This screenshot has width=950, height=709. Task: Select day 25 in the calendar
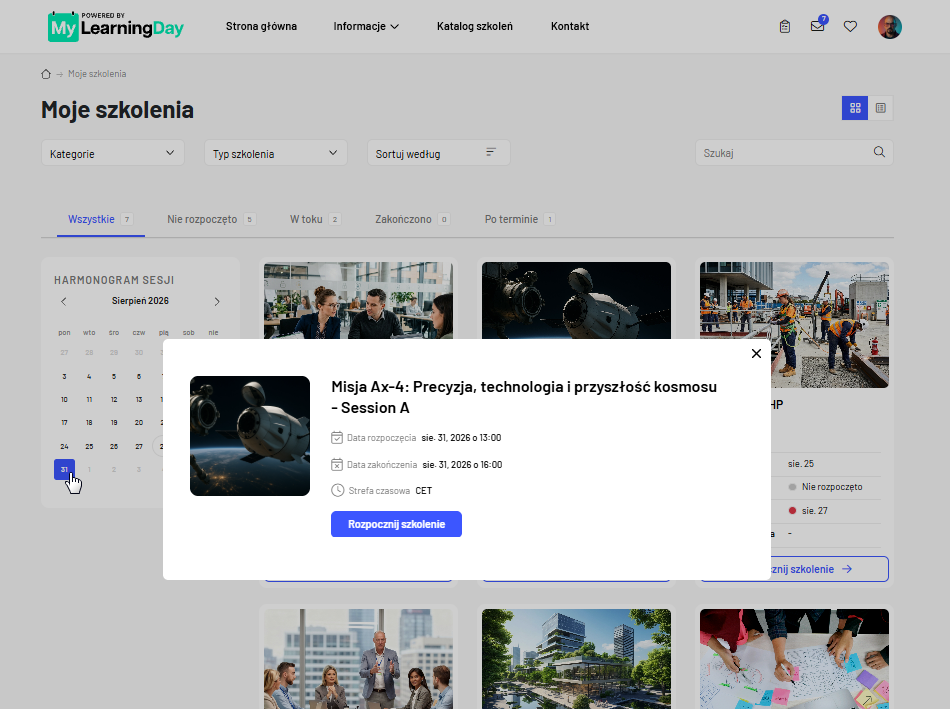tap(89, 447)
